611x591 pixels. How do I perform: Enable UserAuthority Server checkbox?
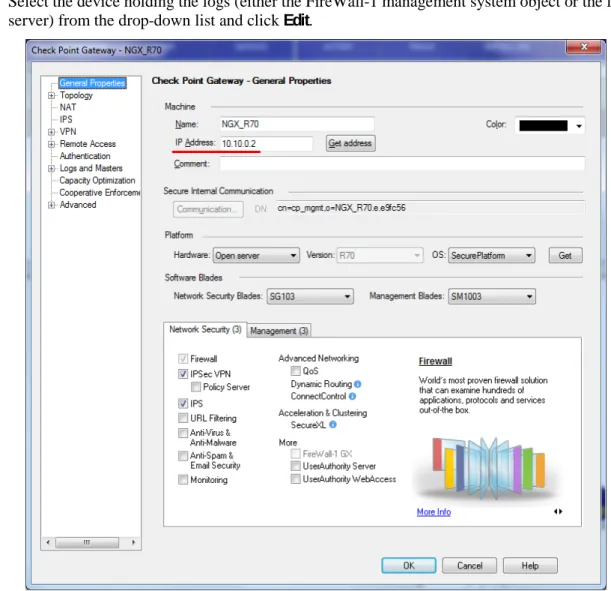point(296,466)
